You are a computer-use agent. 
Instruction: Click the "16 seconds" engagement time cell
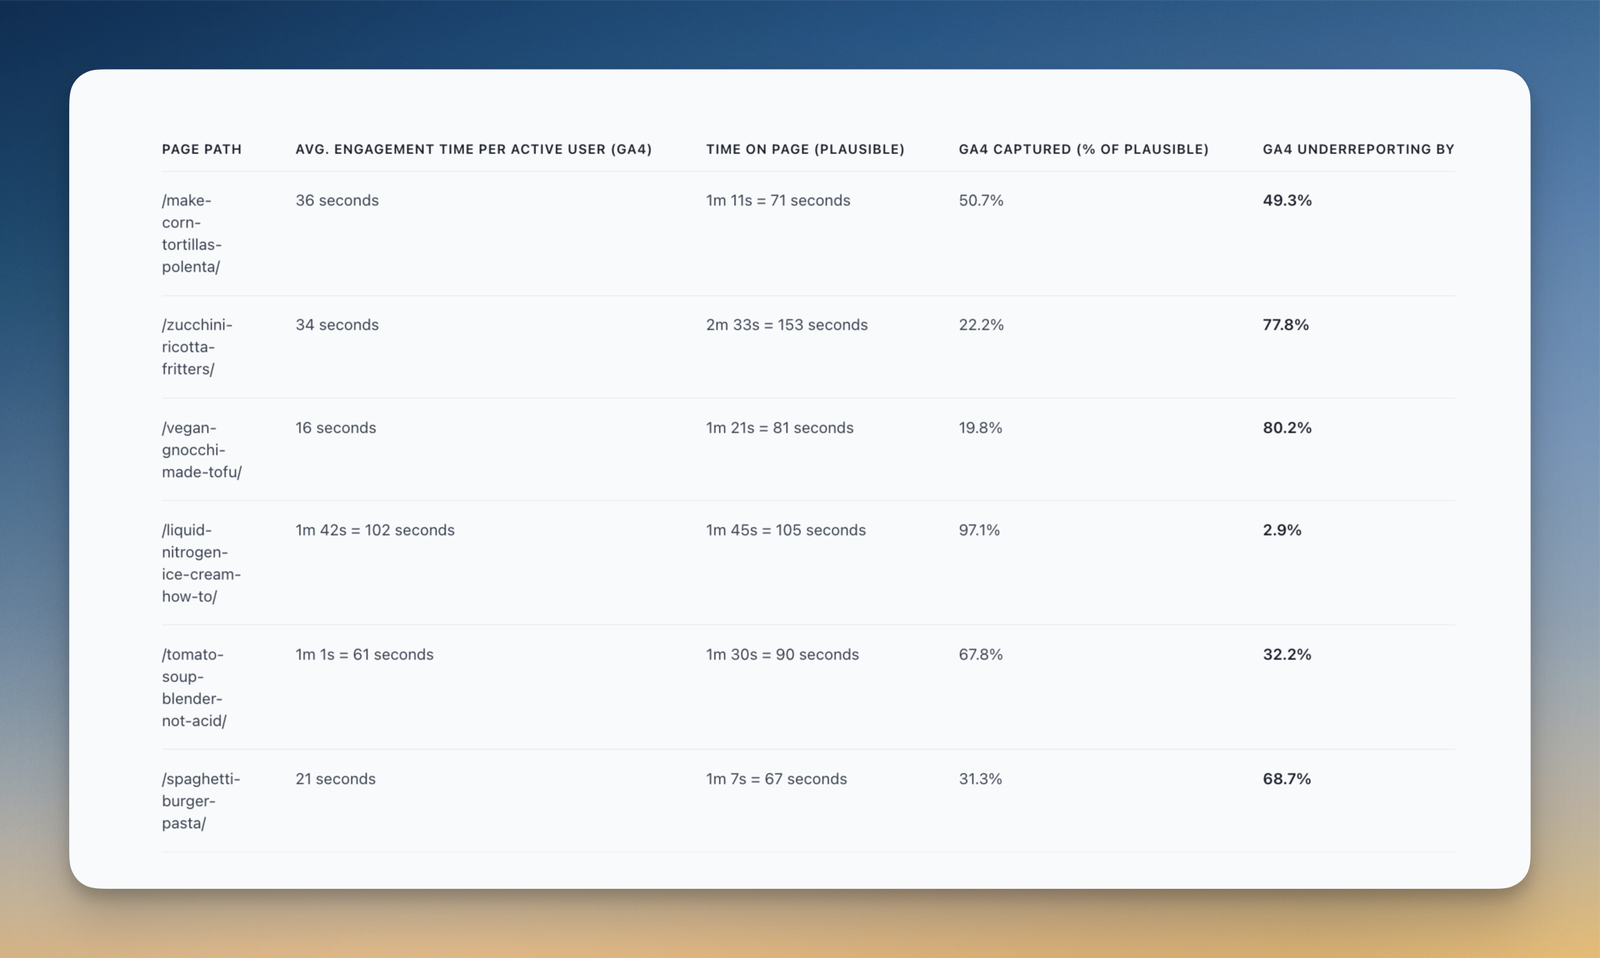coord(335,428)
